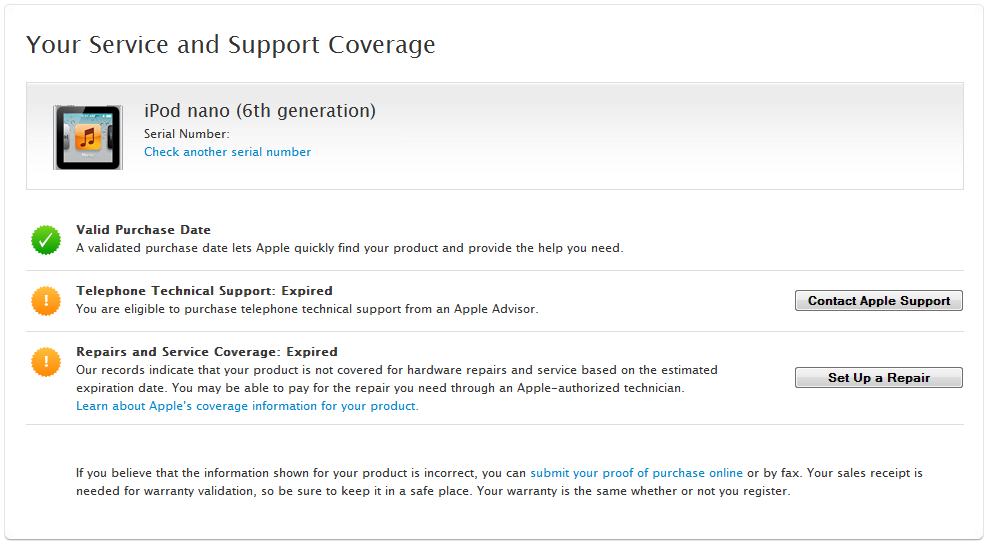Open Learn about Apple's coverage information link
Image resolution: width=988 pixels, height=543 pixels.
point(247,406)
